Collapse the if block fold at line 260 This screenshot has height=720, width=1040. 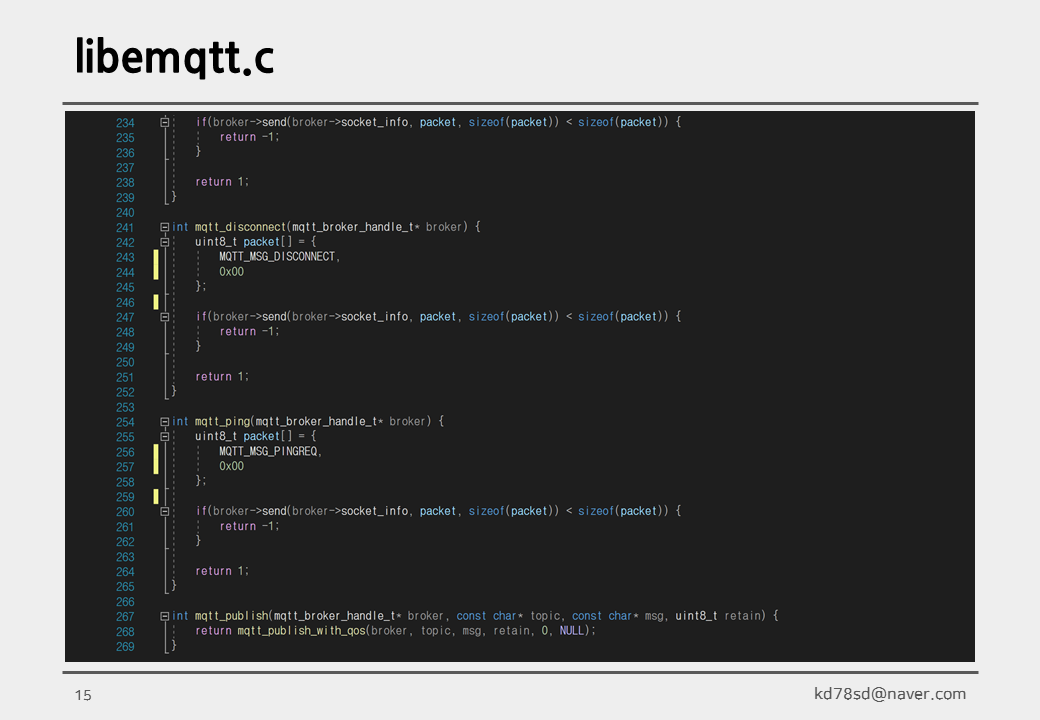(x=164, y=511)
